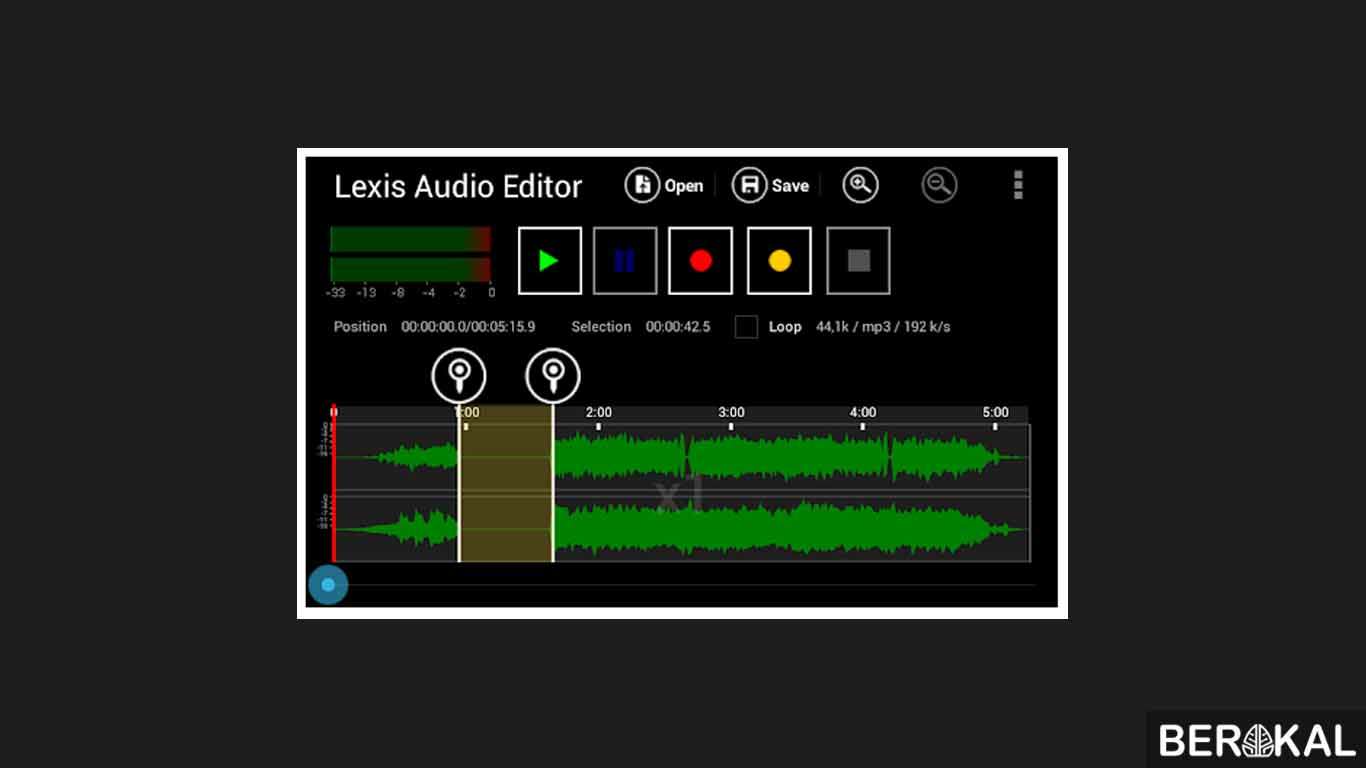Click the Position label

point(360,327)
